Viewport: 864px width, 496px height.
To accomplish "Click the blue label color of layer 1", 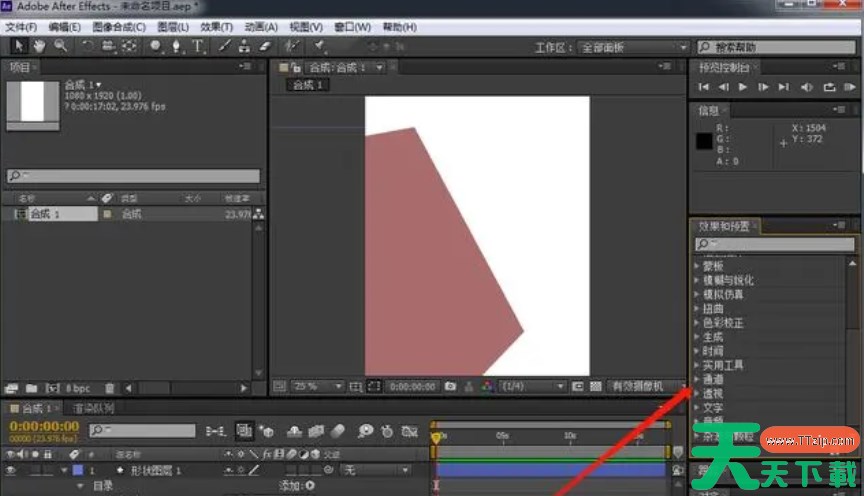I will (x=77, y=470).
